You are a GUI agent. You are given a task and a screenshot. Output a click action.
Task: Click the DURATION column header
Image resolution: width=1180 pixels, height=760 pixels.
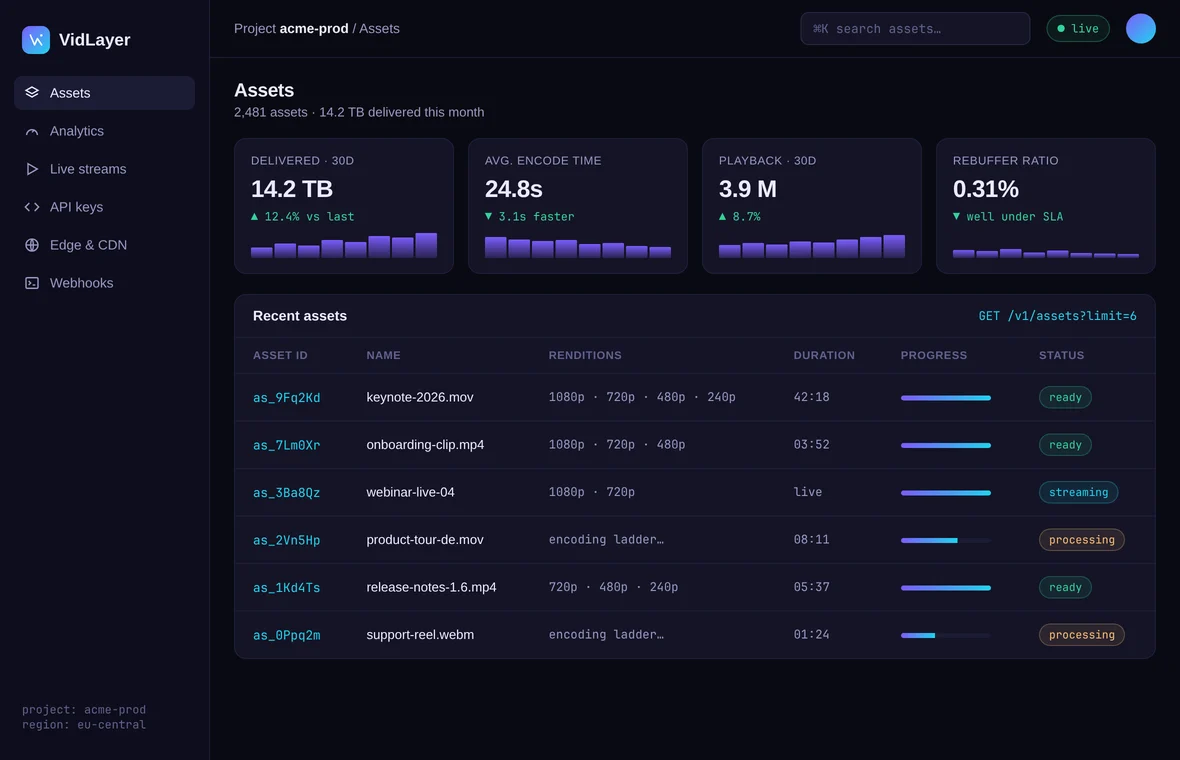tap(824, 355)
